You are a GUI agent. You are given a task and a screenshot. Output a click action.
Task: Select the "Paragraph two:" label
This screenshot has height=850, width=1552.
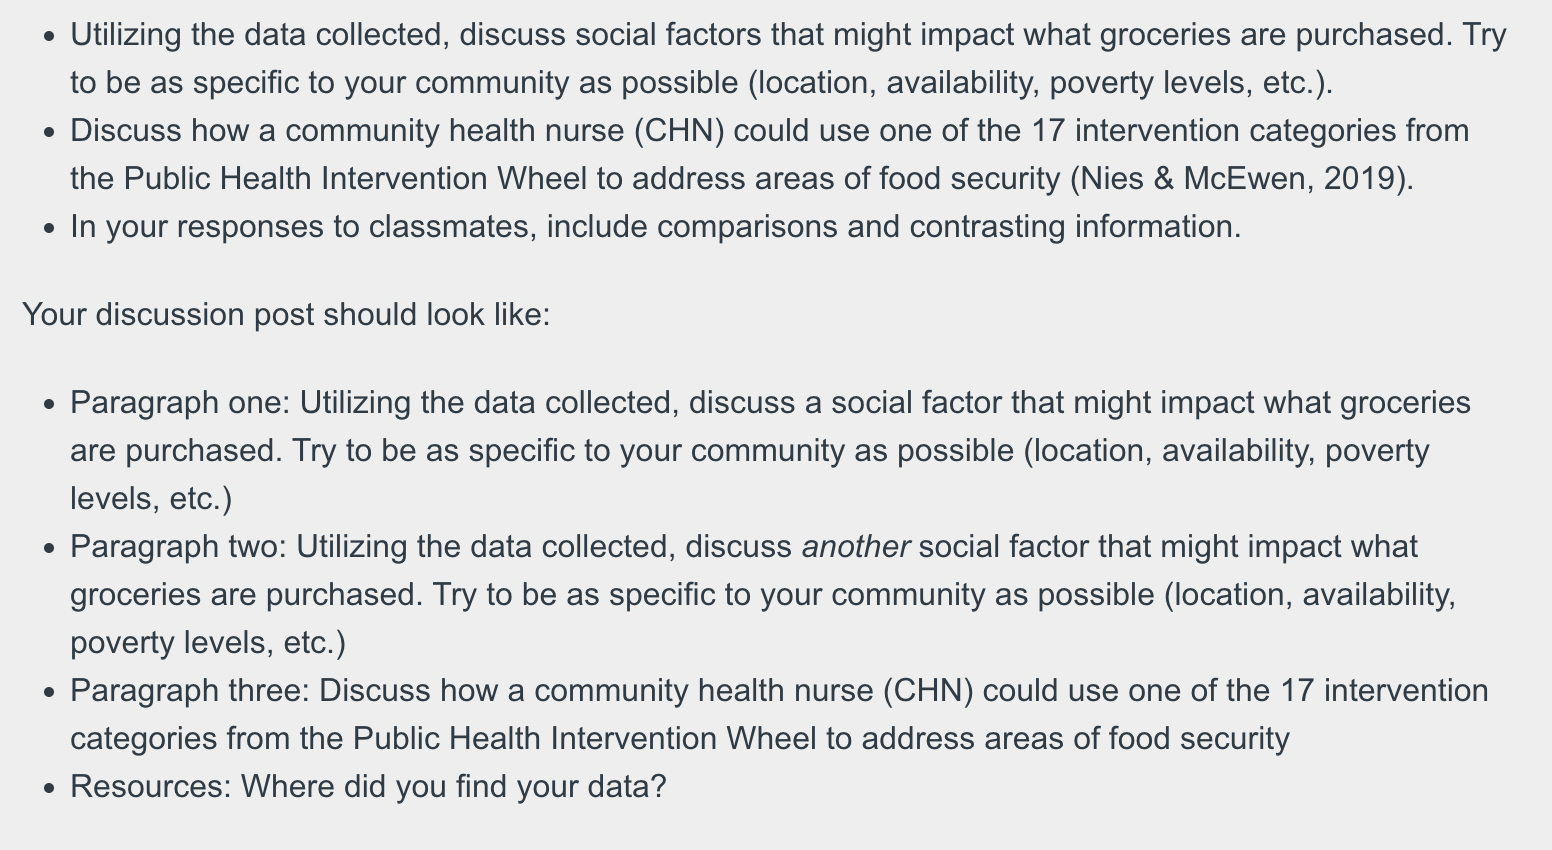(x=178, y=547)
